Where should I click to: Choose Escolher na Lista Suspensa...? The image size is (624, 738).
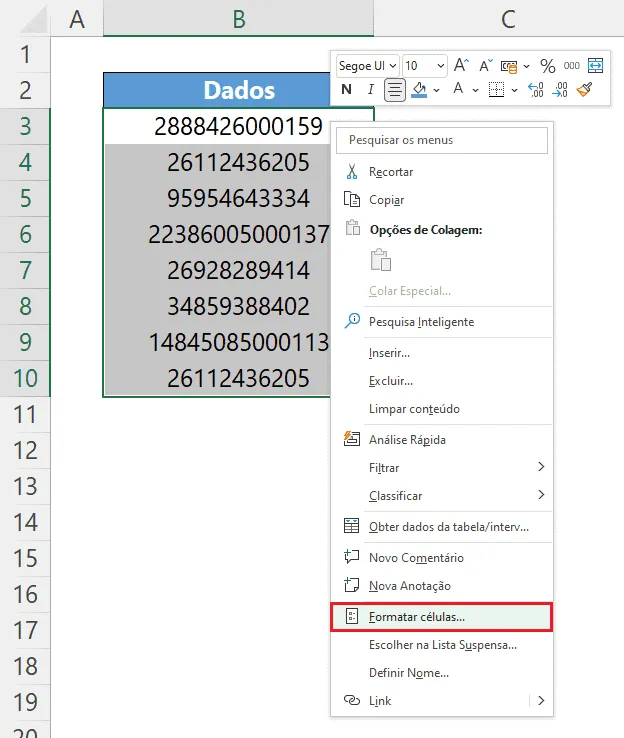click(442, 645)
